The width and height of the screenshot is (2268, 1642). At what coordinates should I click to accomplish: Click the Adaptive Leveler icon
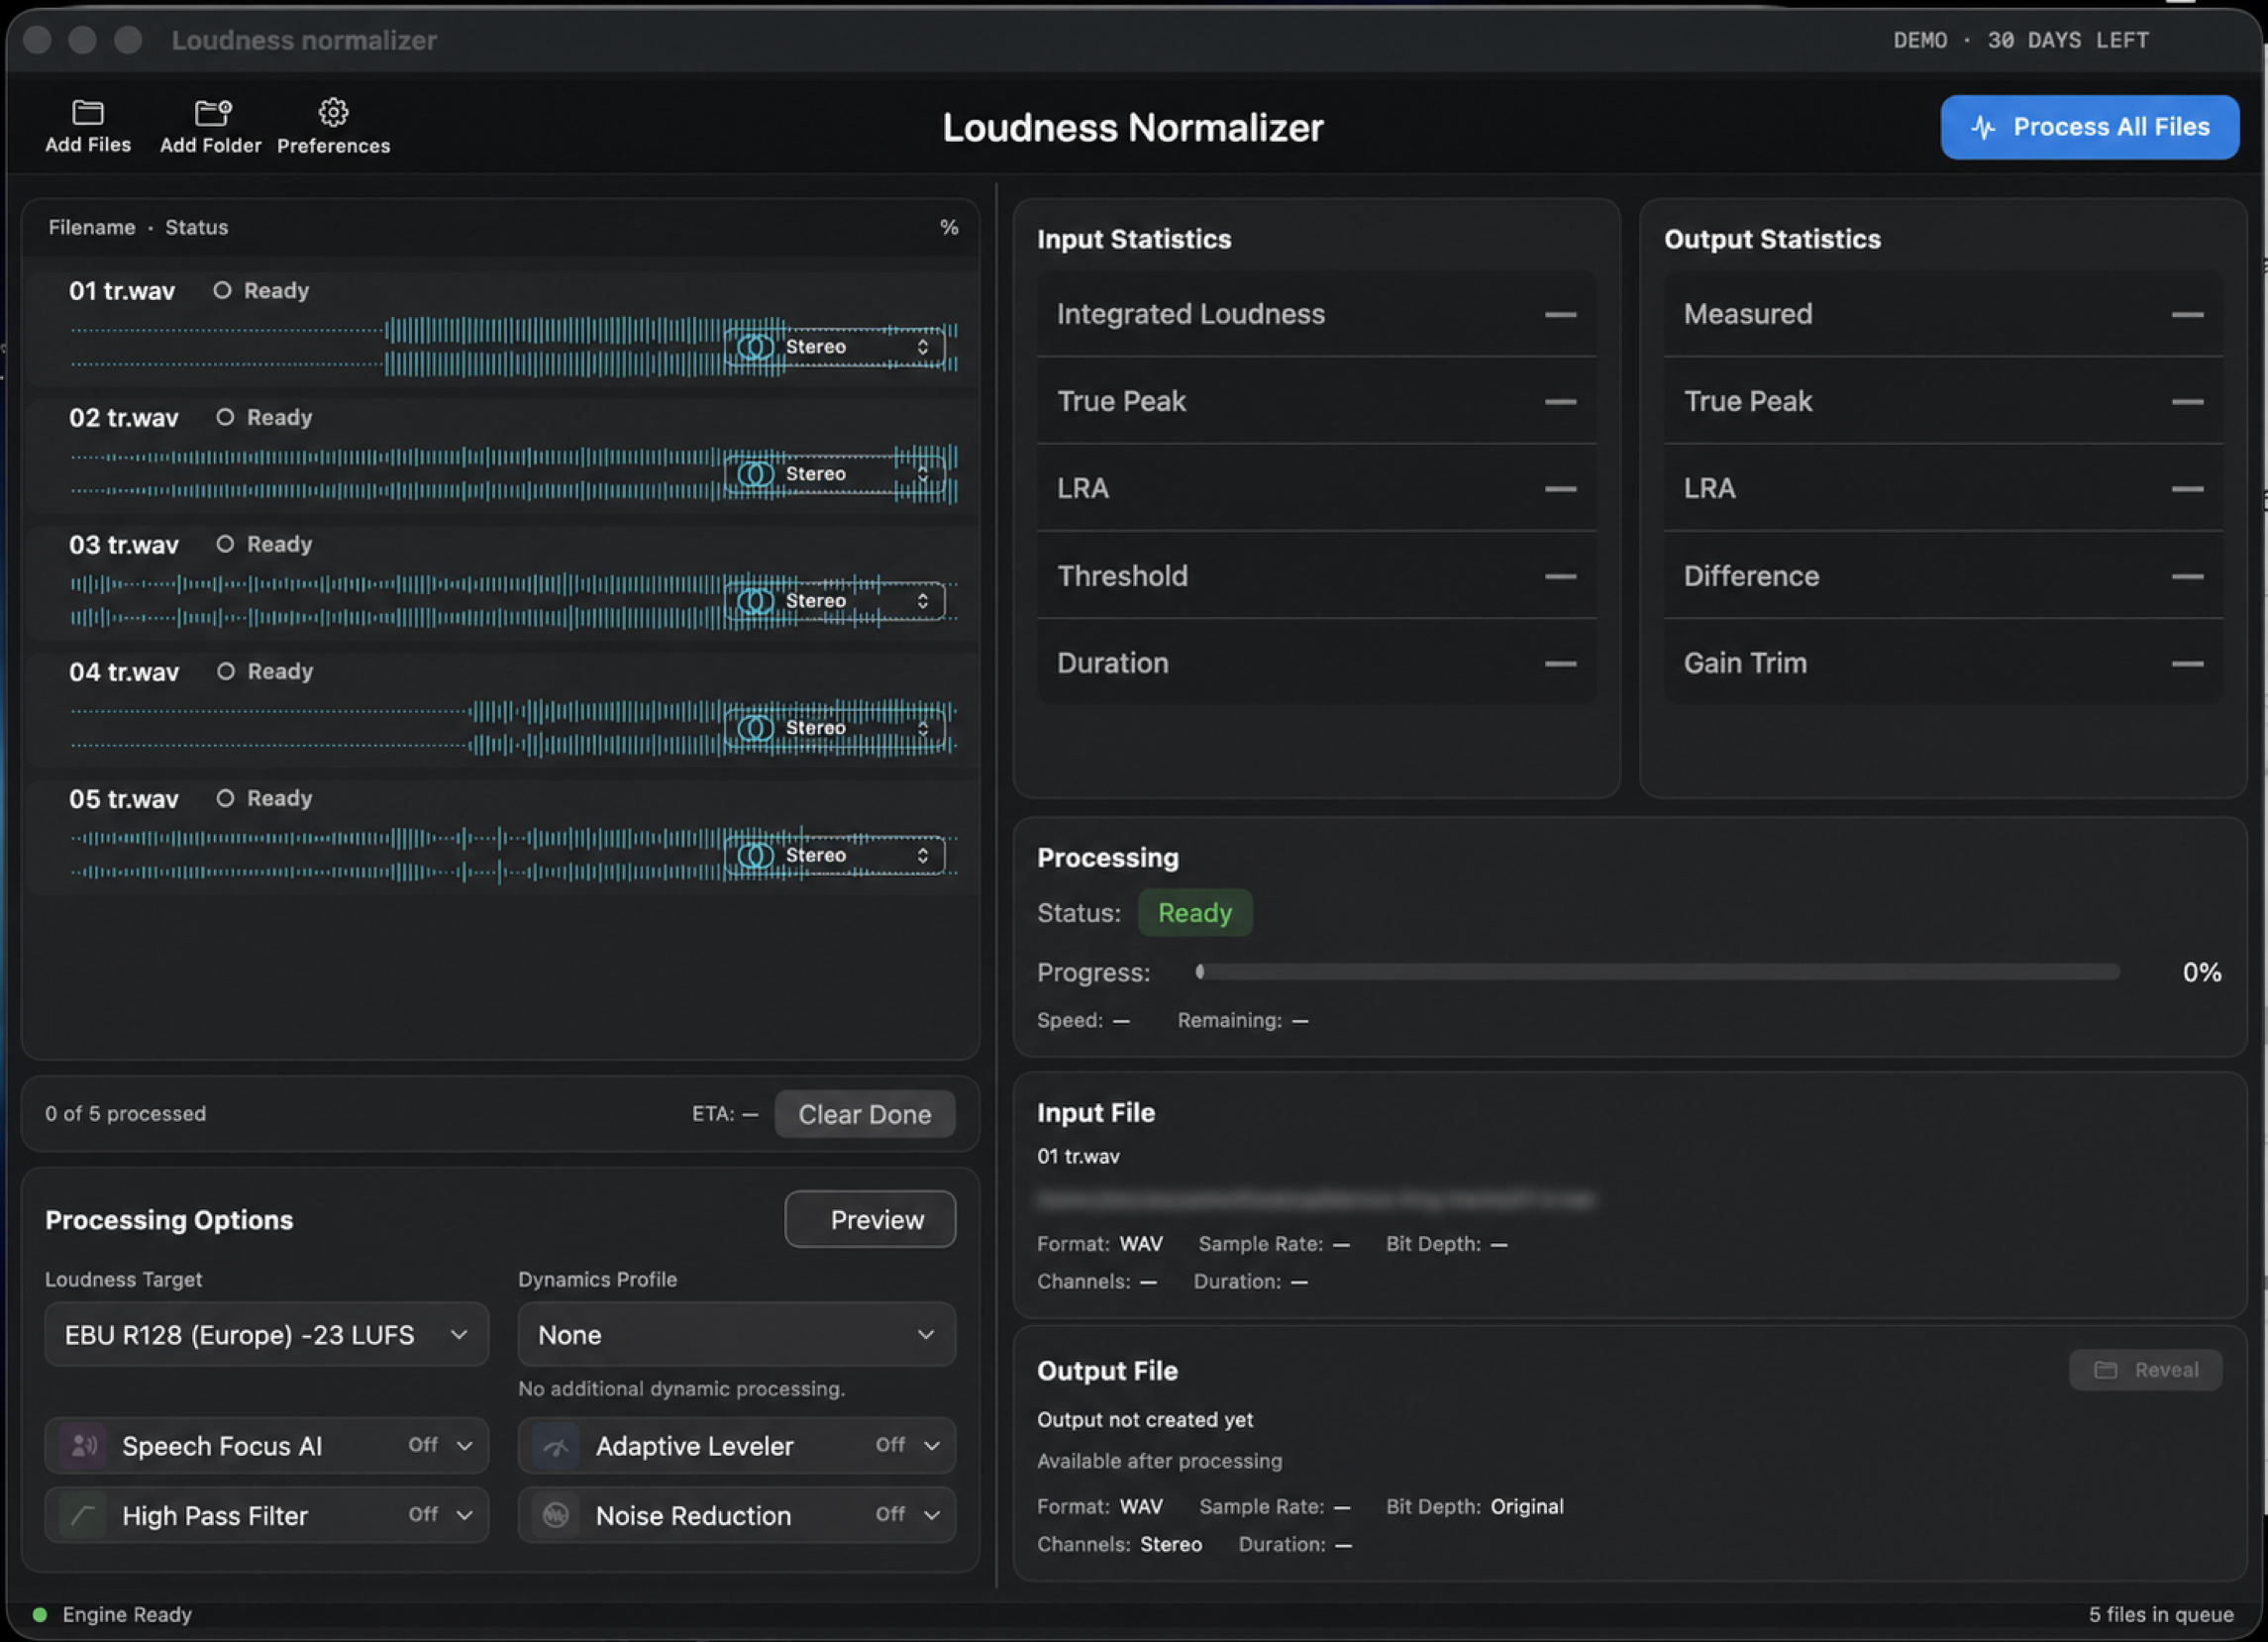pyautogui.click(x=555, y=1445)
